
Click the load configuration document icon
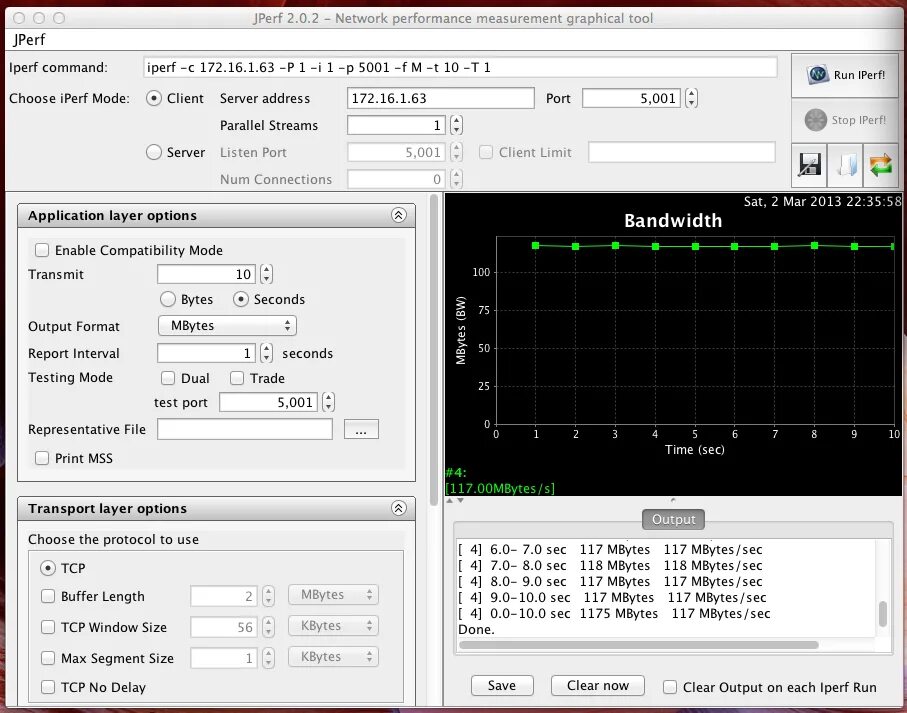click(x=845, y=165)
